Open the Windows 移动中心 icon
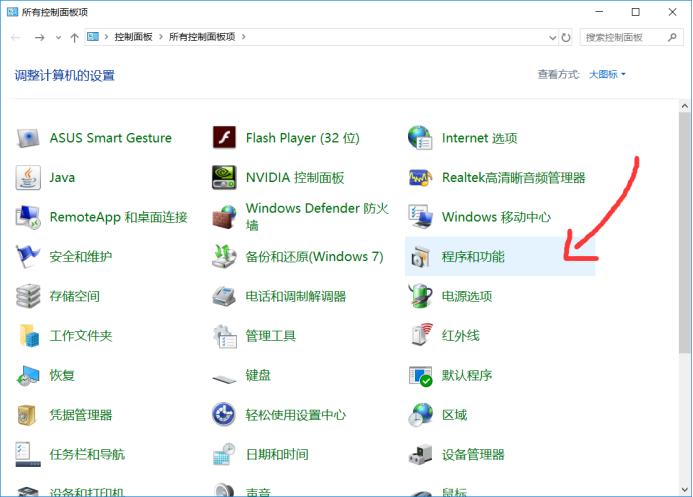Screen dimensions: 693x497 coord(420,217)
